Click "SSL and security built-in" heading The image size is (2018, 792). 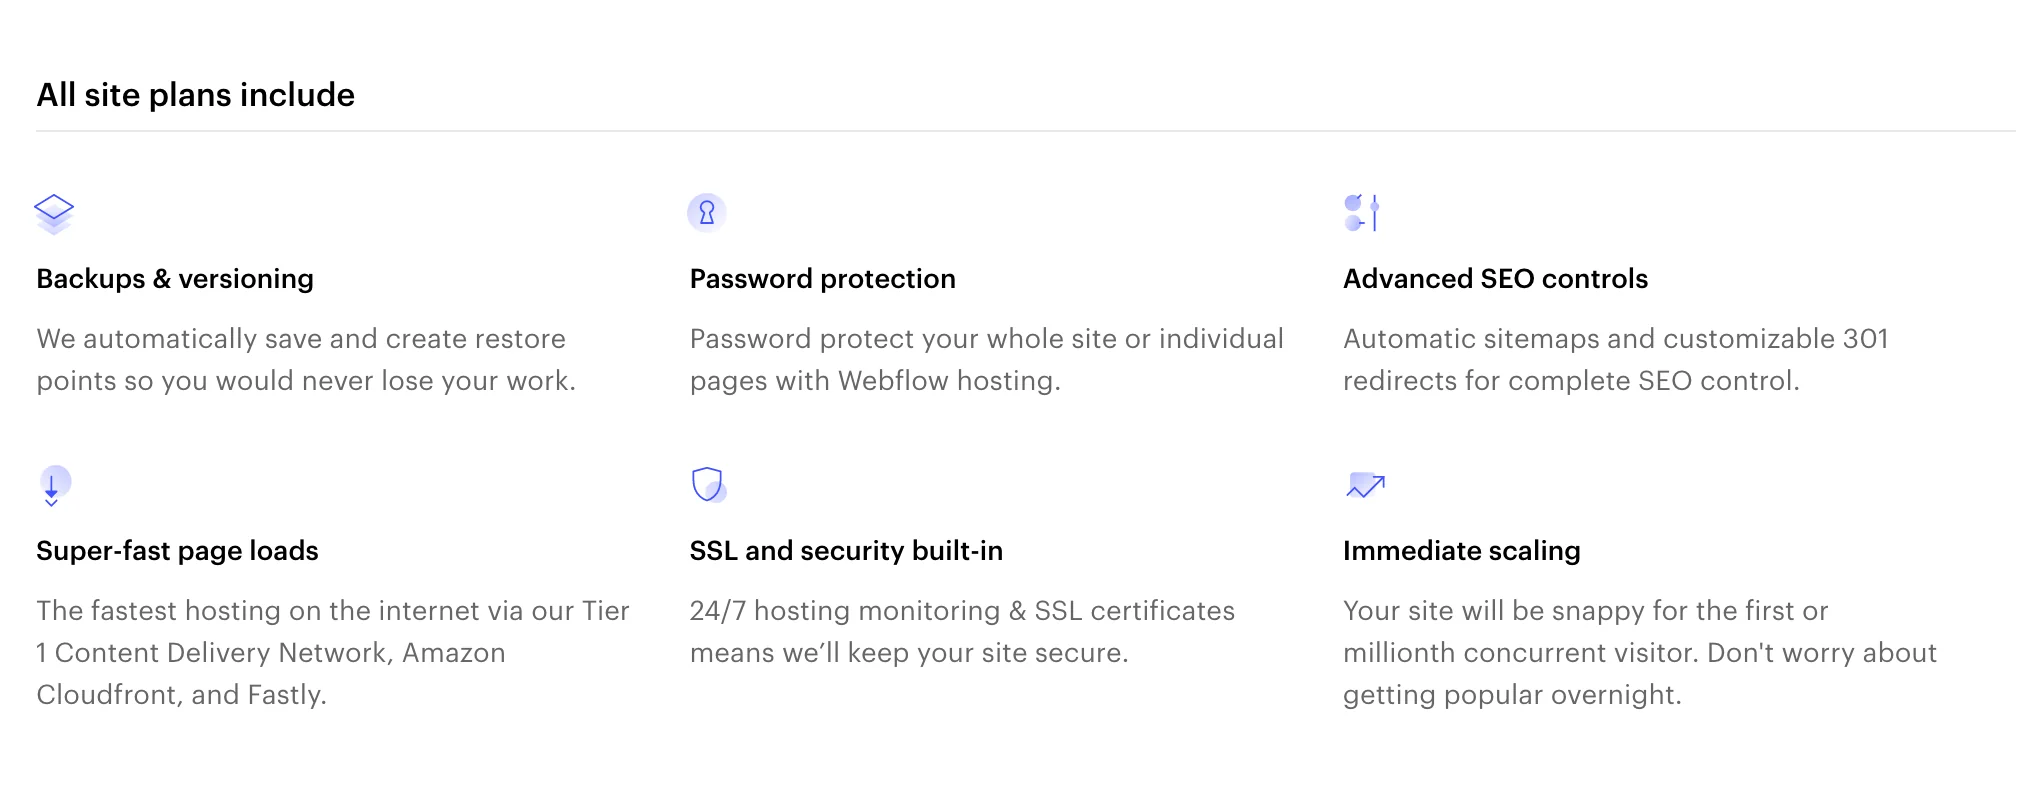pyautogui.click(x=846, y=551)
